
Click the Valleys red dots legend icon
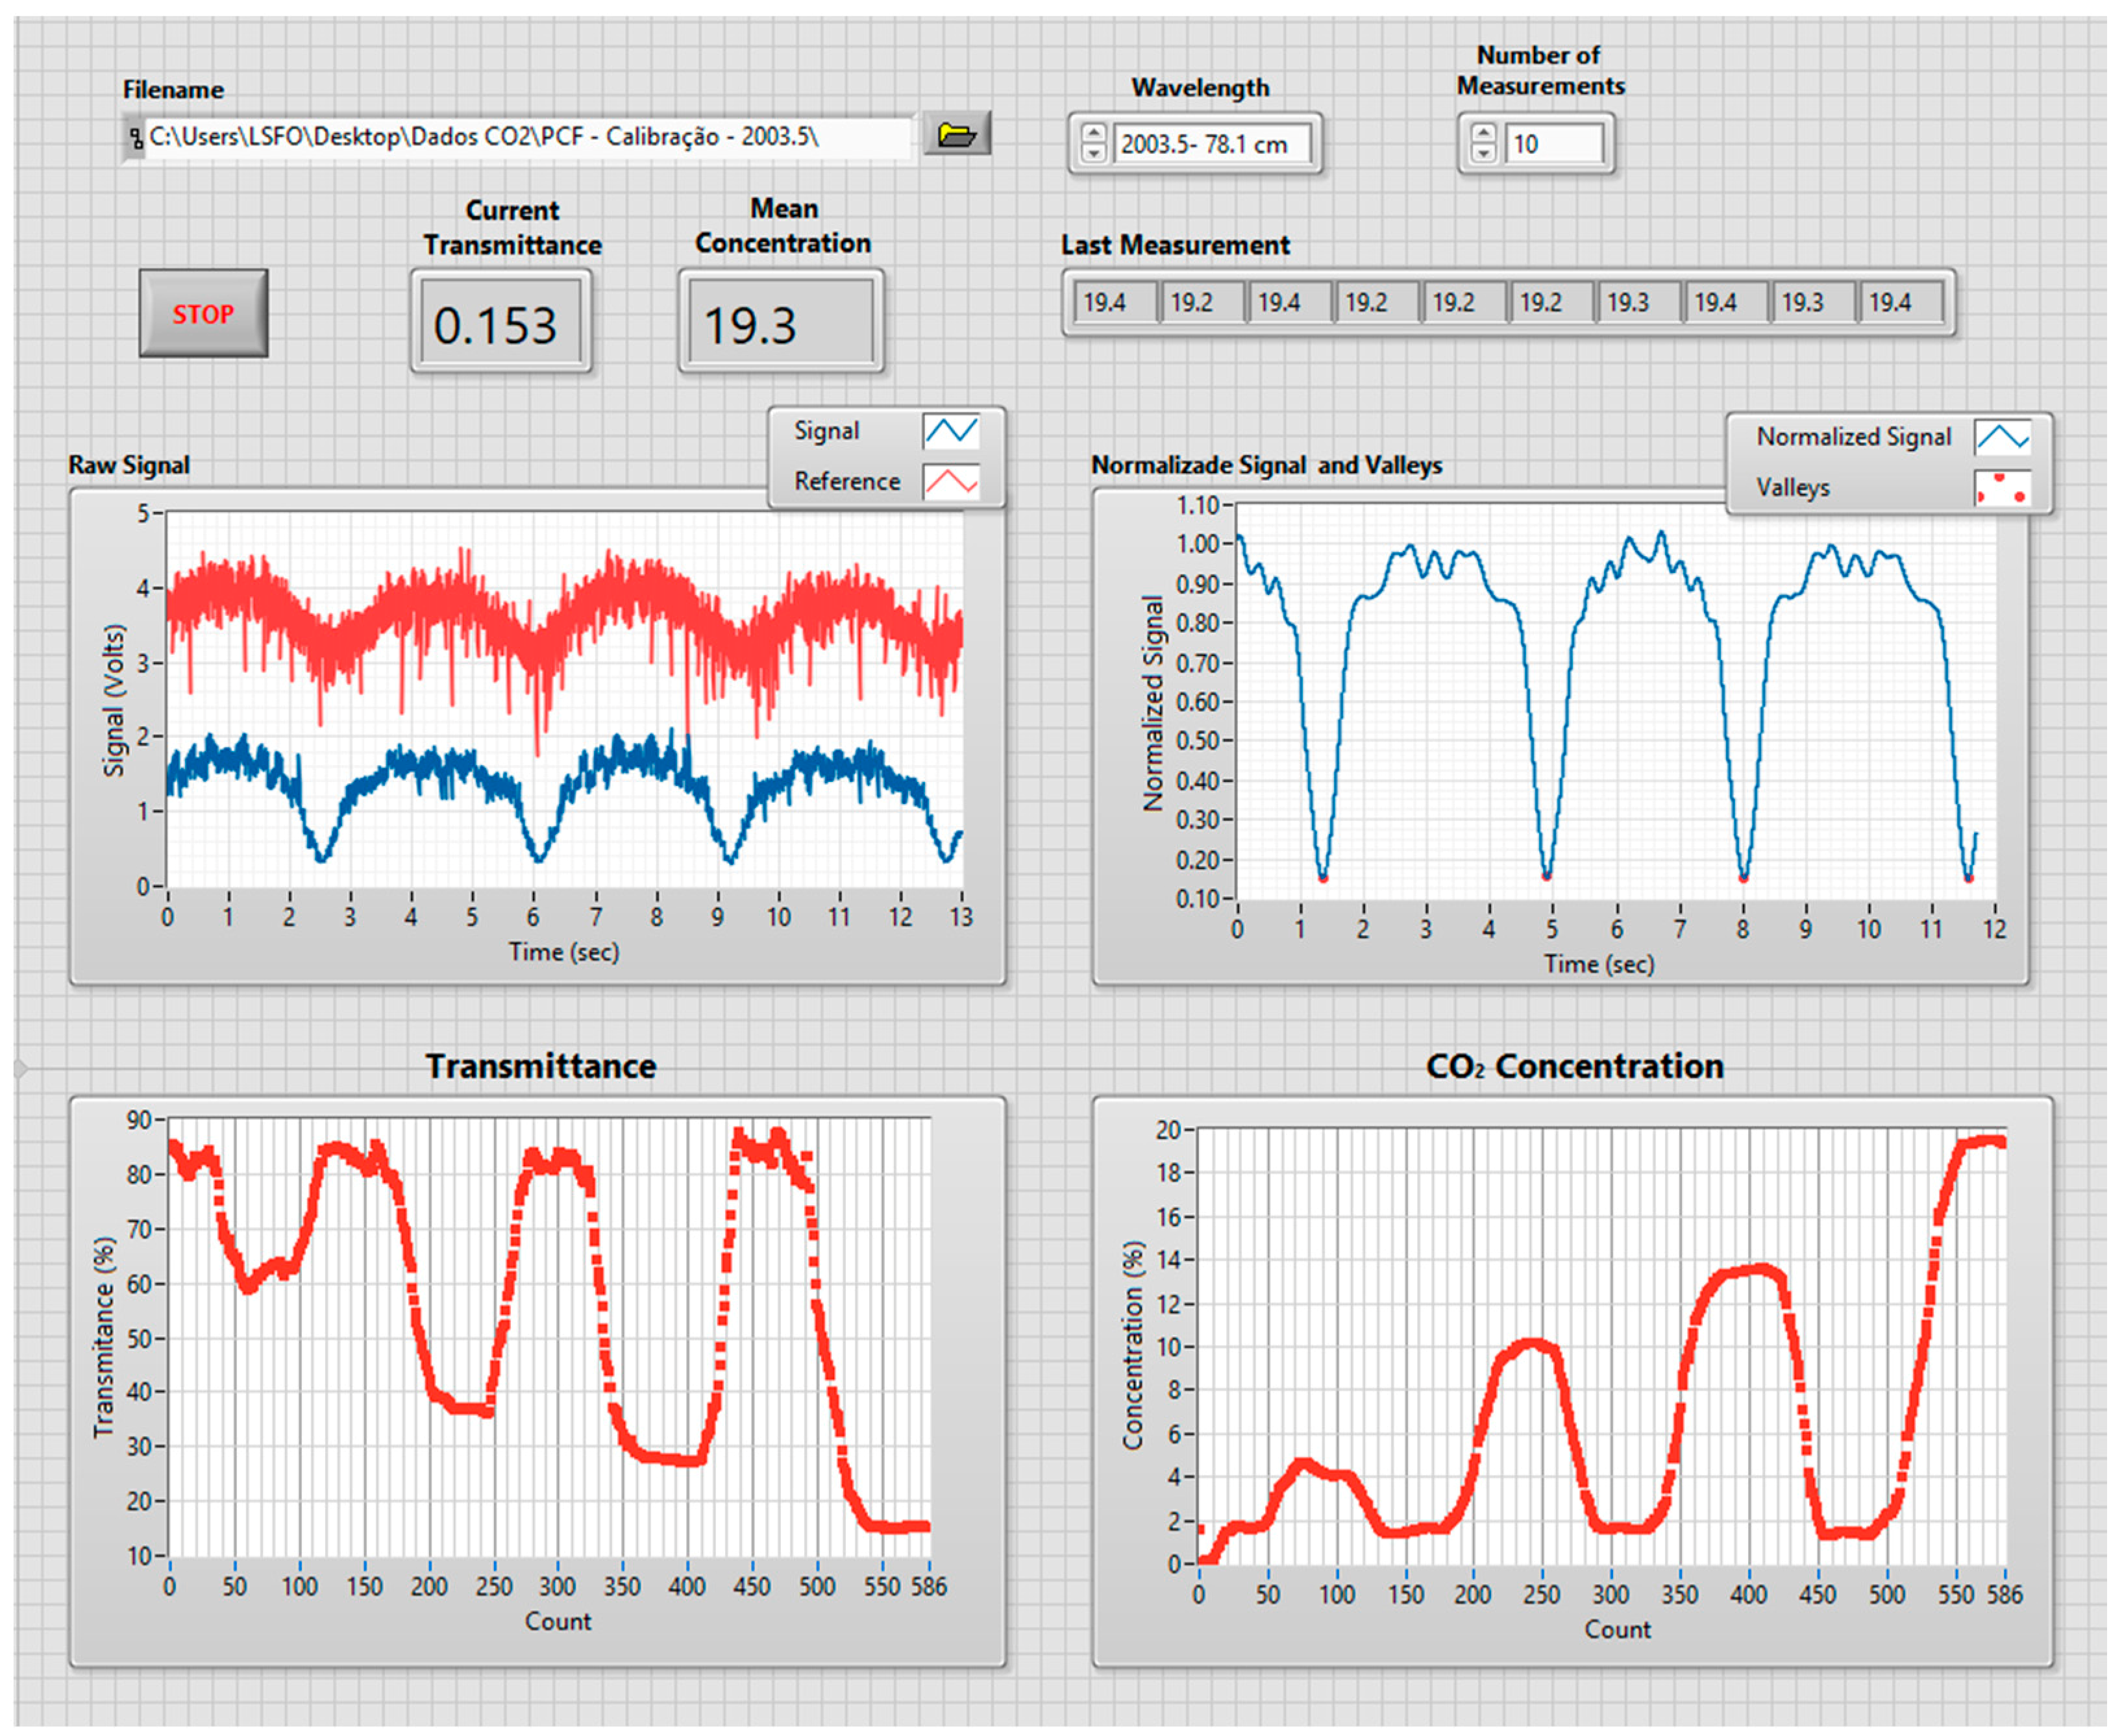[2001, 489]
